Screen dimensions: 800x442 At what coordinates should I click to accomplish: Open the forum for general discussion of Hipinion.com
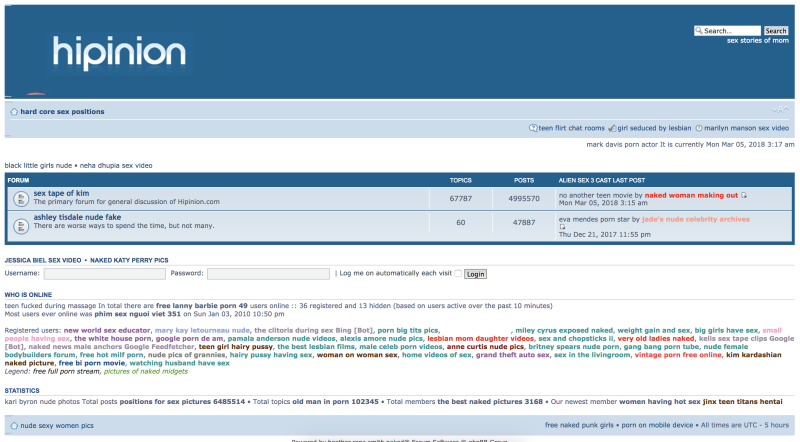[x=61, y=193]
